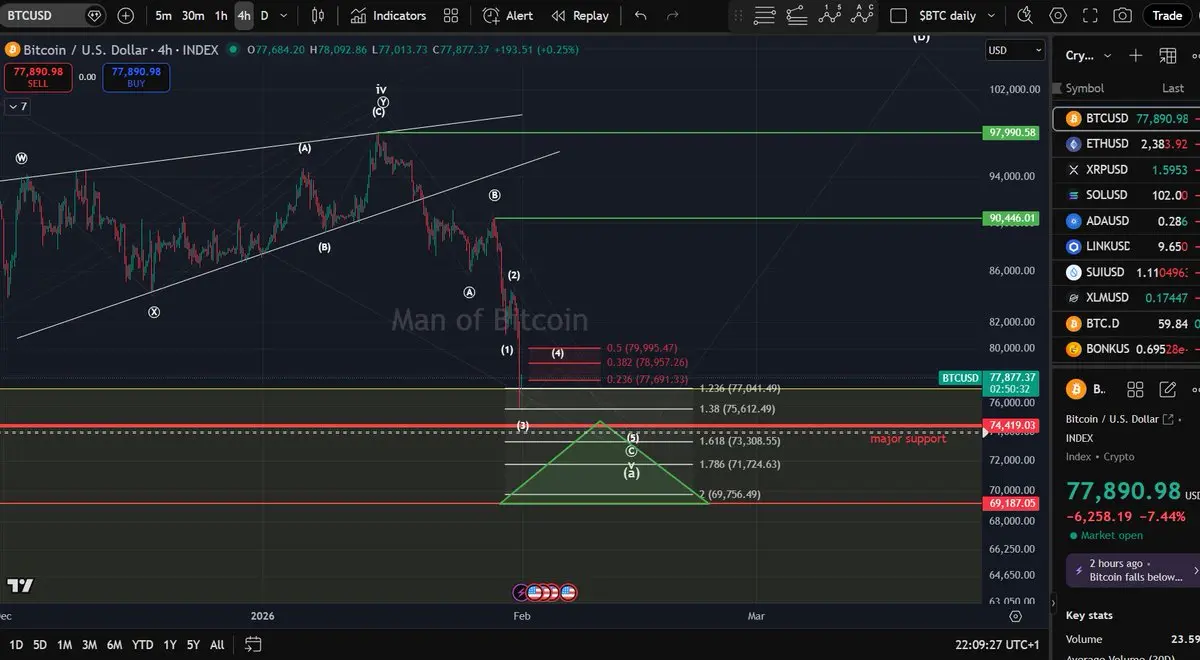Open the $BTC daily layout name
The image size is (1200, 660).
point(947,15)
